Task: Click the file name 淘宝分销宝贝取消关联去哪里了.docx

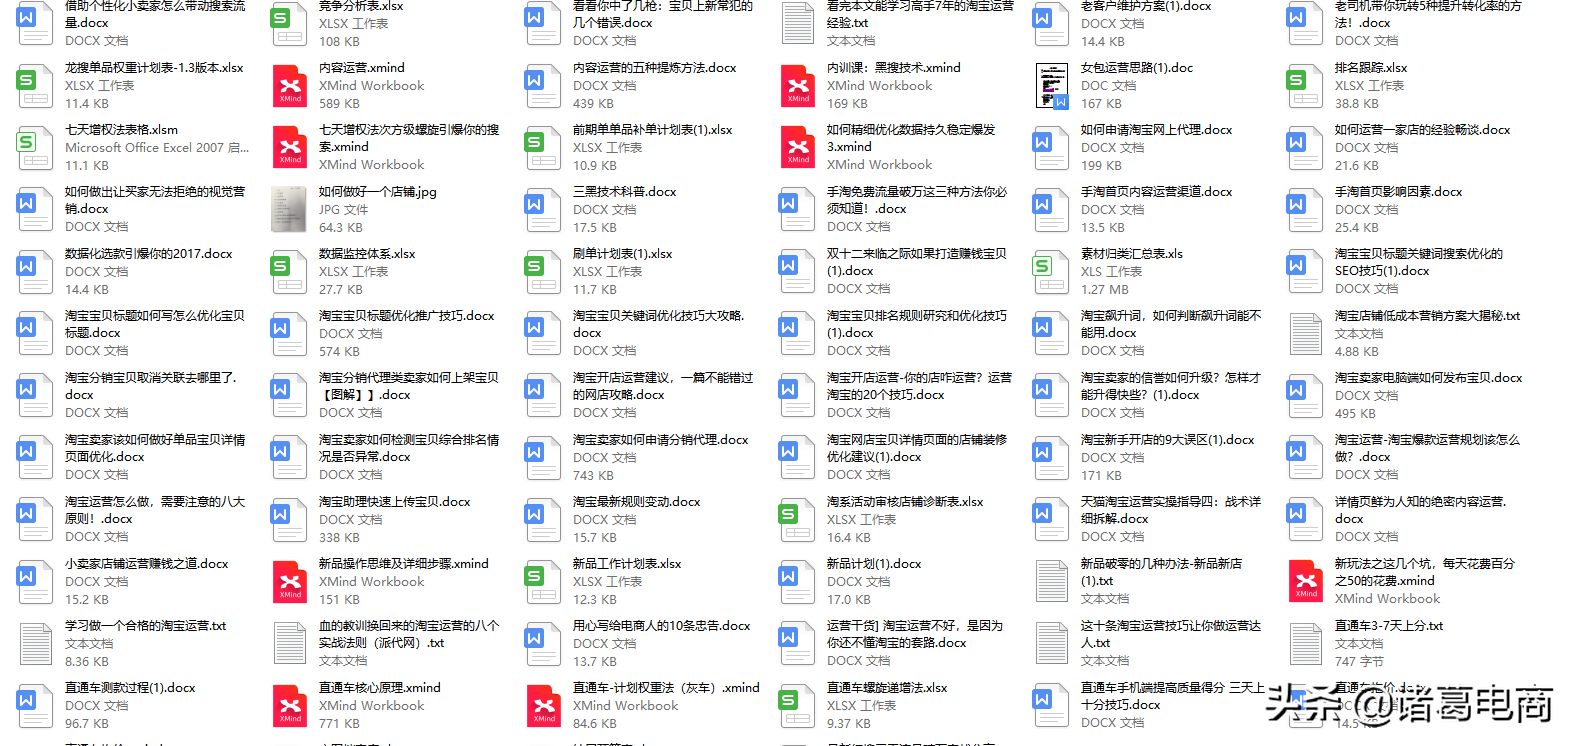Action: point(151,386)
